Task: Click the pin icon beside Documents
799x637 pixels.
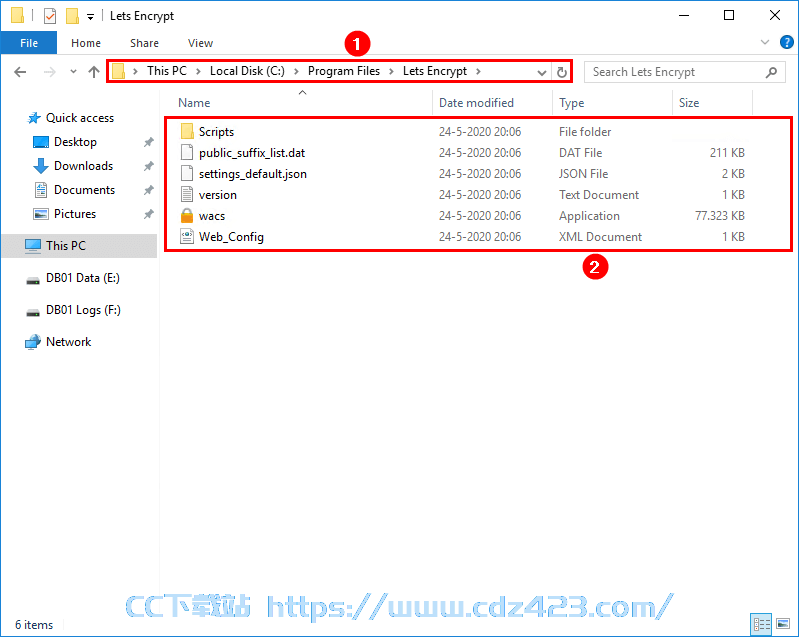Action: (148, 190)
